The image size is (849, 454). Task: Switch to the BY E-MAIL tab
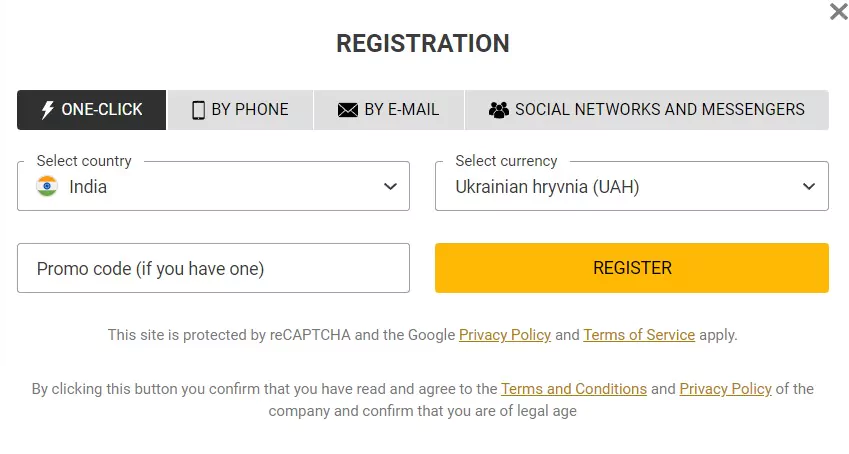click(389, 110)
